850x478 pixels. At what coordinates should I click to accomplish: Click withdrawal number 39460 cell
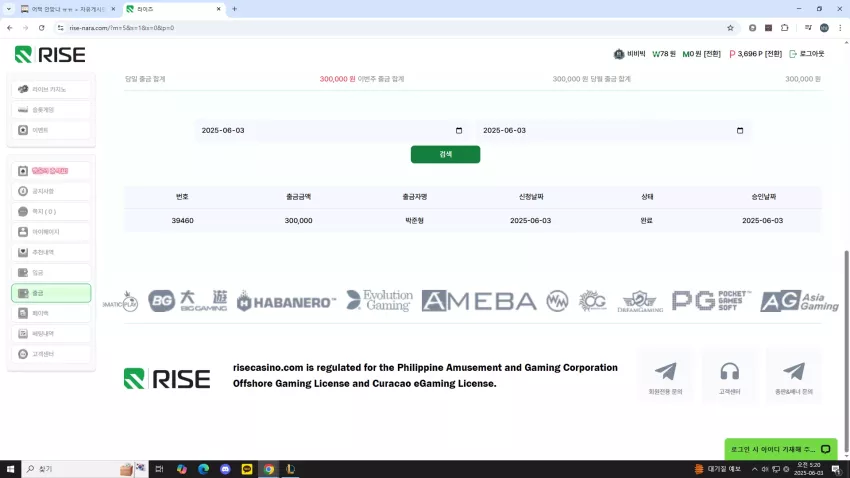pos(182,221)
